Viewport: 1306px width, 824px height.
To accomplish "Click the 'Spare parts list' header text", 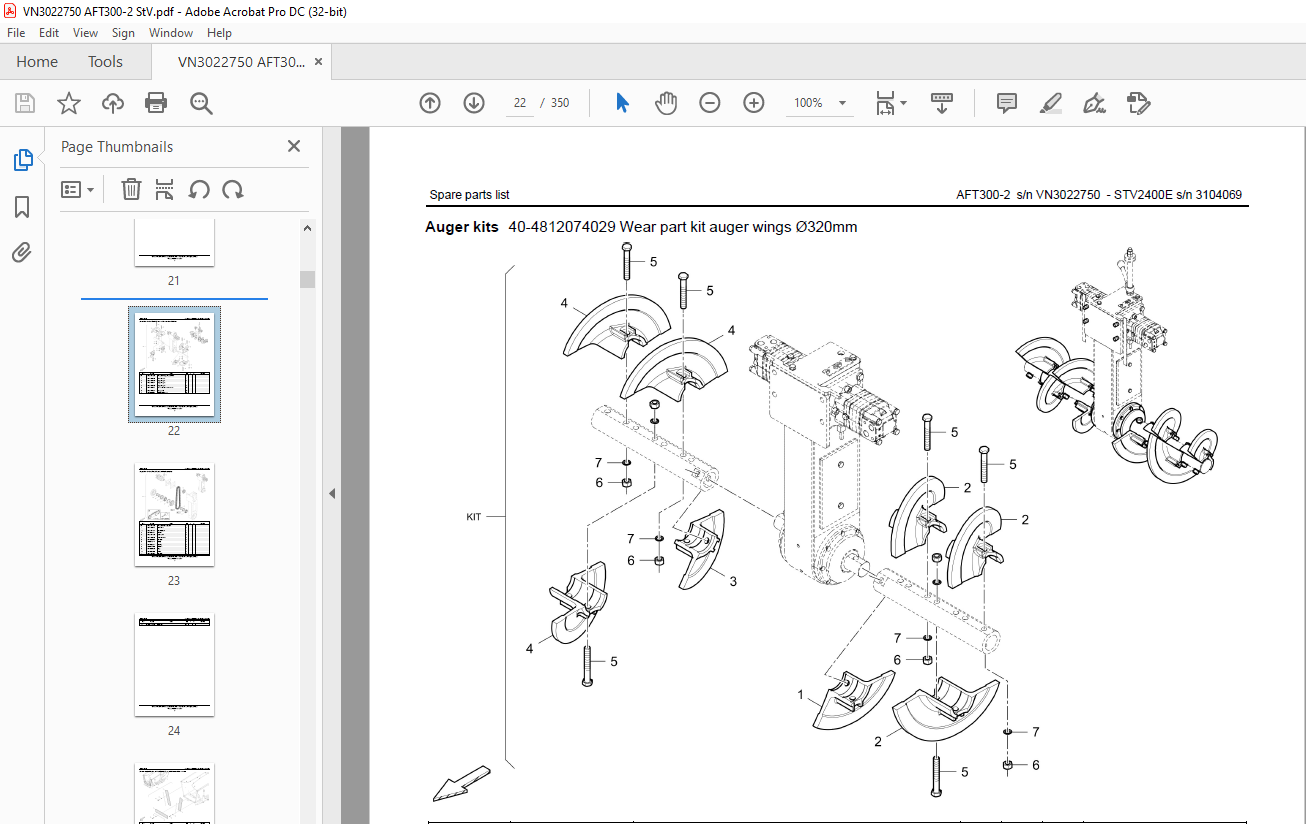I will (x=469, y=195).
